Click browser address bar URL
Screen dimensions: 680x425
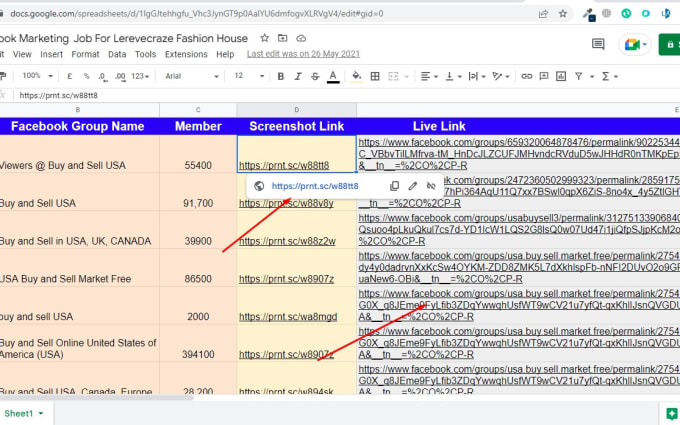tap(197, 14)
